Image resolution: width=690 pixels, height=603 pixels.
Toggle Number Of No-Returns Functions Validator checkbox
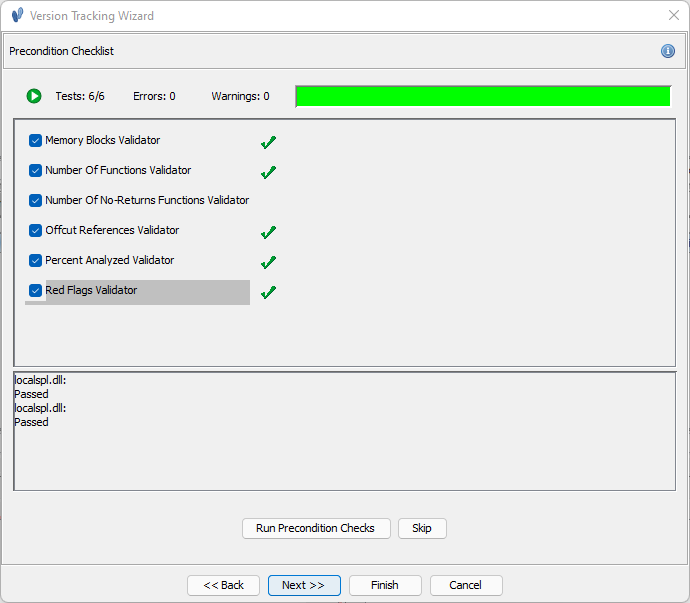[35, 200]
